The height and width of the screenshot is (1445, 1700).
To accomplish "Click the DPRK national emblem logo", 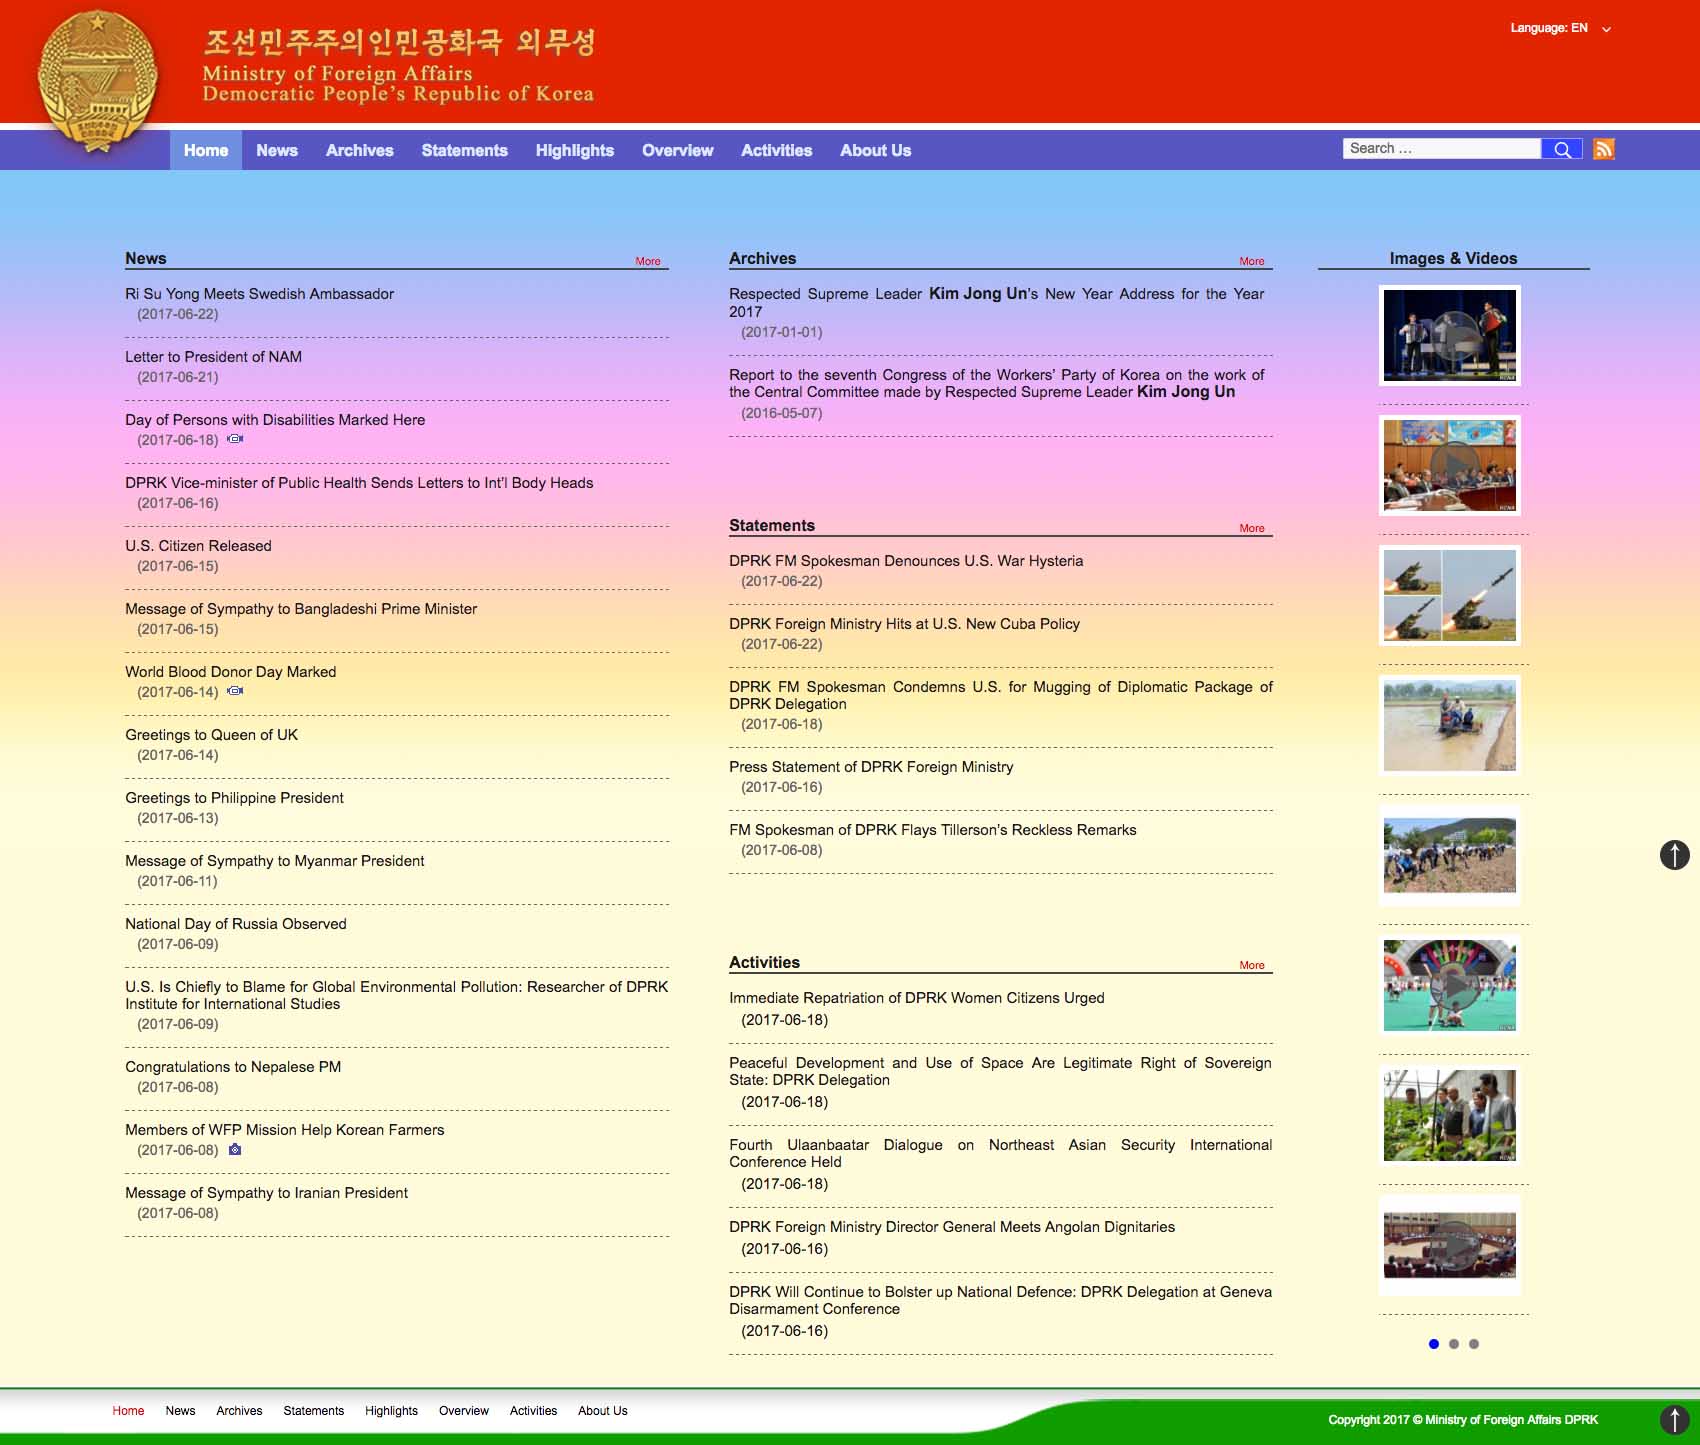I will [x=97, y=82].
